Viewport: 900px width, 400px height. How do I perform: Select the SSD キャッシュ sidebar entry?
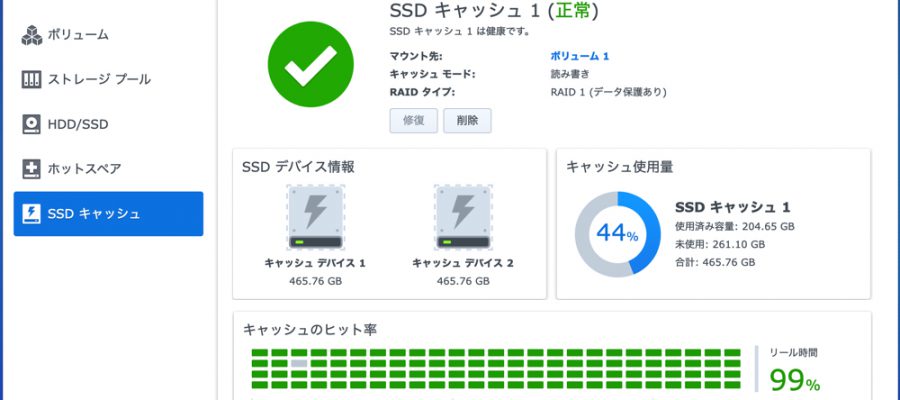(x=108, y=213)
